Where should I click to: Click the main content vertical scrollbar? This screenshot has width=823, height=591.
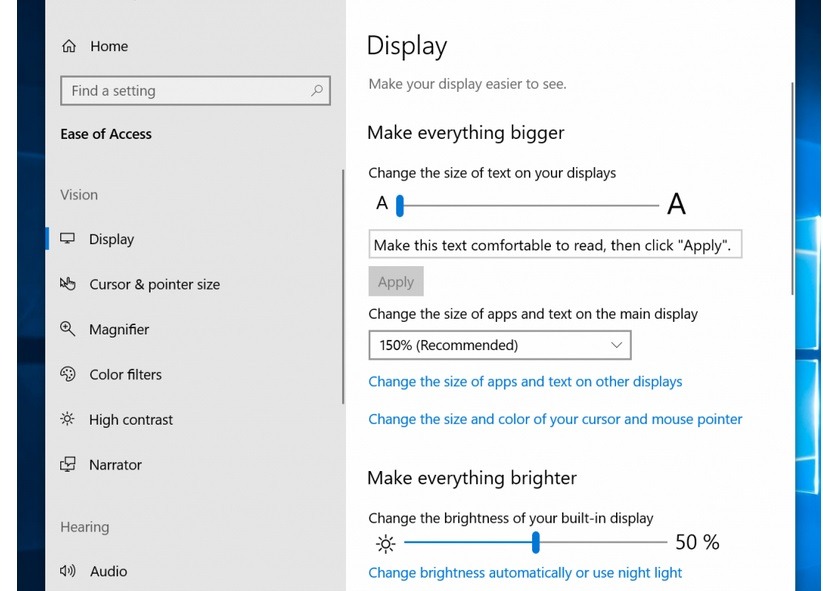(792, 188)
